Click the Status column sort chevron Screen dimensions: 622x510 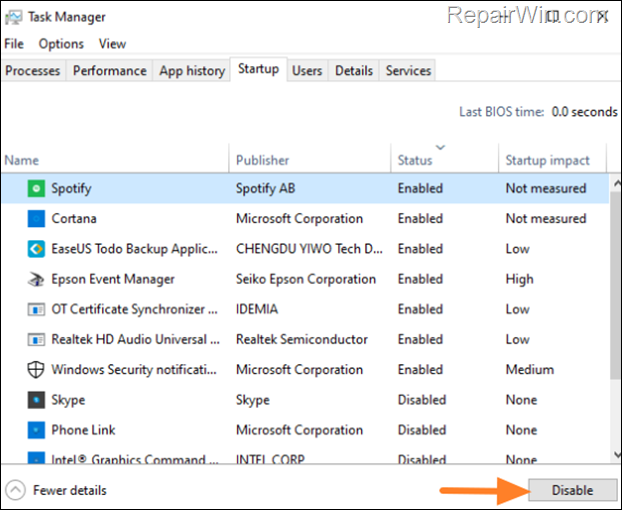tap(440, 148)
